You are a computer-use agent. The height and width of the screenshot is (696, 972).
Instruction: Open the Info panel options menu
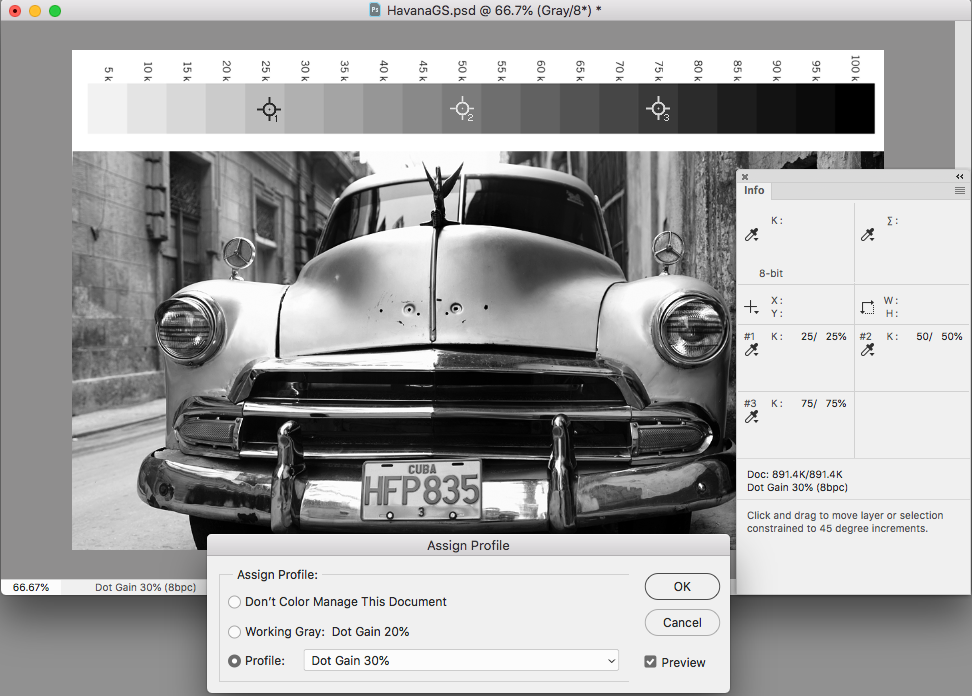(x=959, y=190)
